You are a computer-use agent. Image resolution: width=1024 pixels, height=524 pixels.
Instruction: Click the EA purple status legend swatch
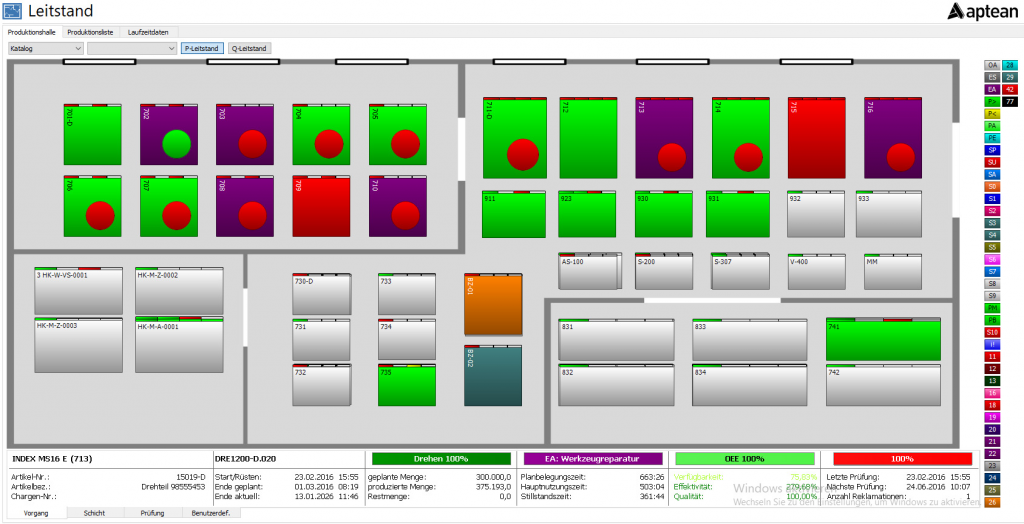[992, 89]
